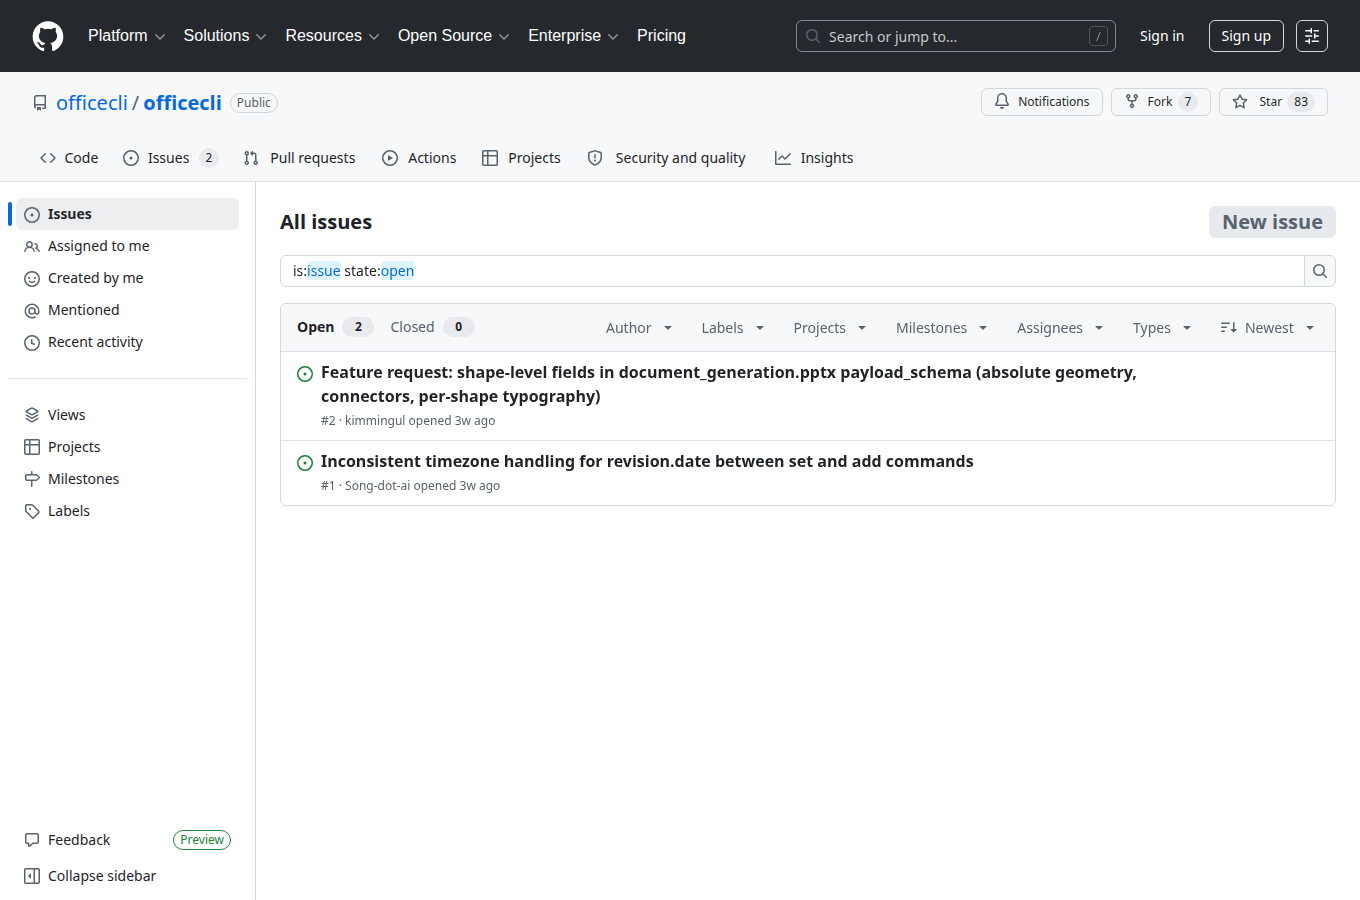Click the Collapse sidebar icon
The image size is (1360, 900).
tap(32, 876)
